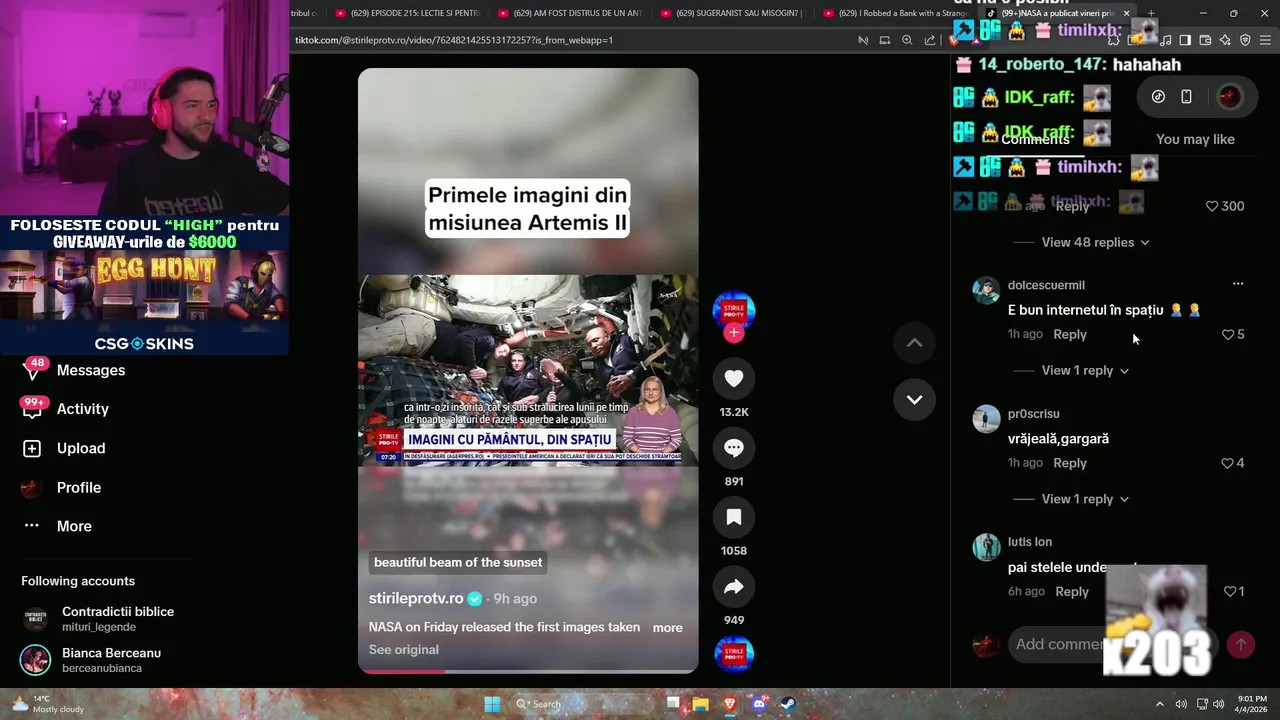The image size is (1280, 720).
Task: Open the weather widget showing 14°C
Action: 46,704
